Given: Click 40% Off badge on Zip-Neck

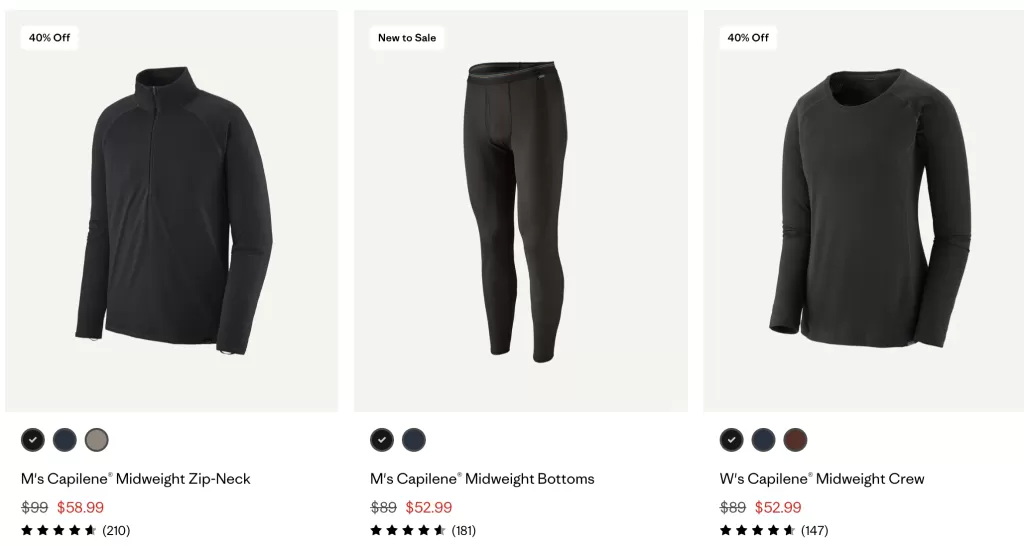Looking at the screenshot, I should point(50,38).
